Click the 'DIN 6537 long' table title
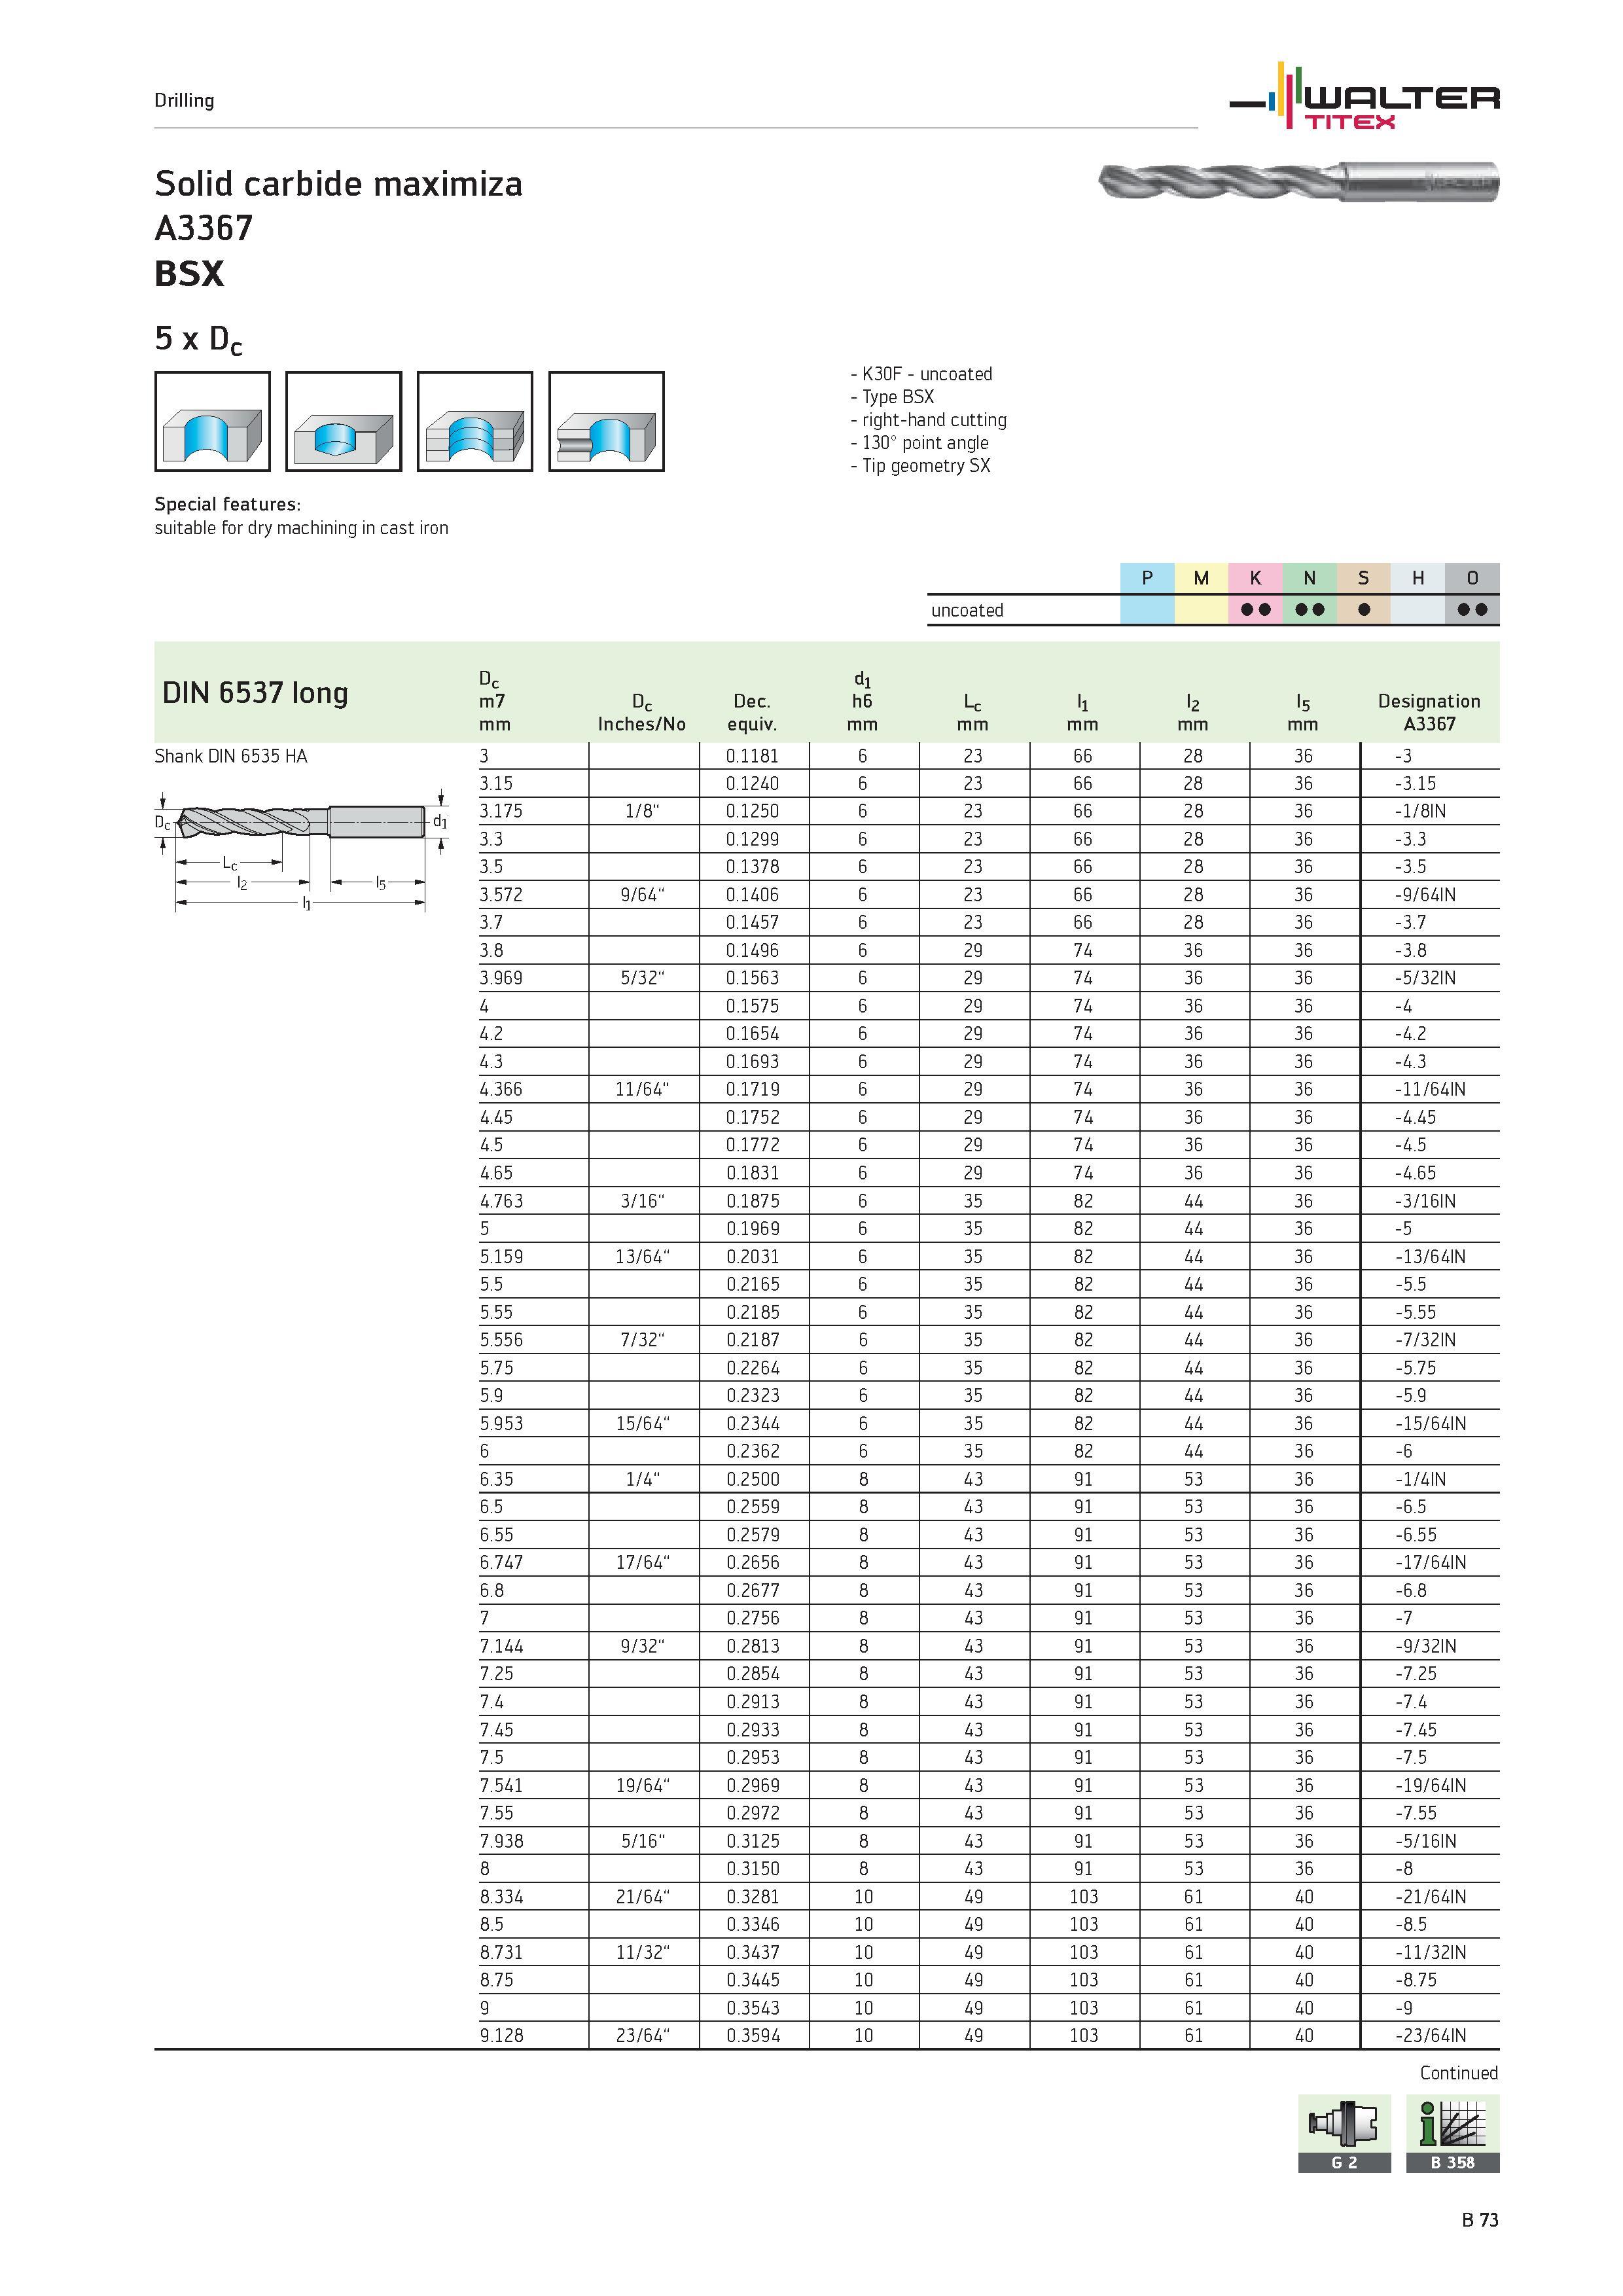 pyautogui.click(x=255, y=692)
